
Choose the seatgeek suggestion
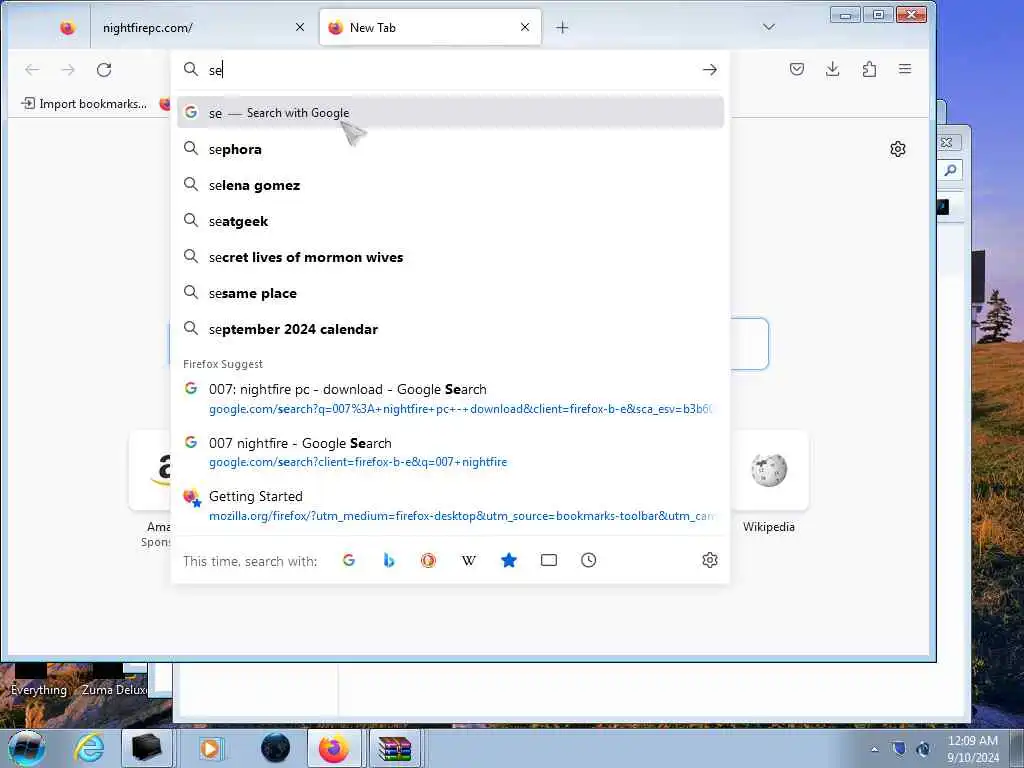coord(451,221)
